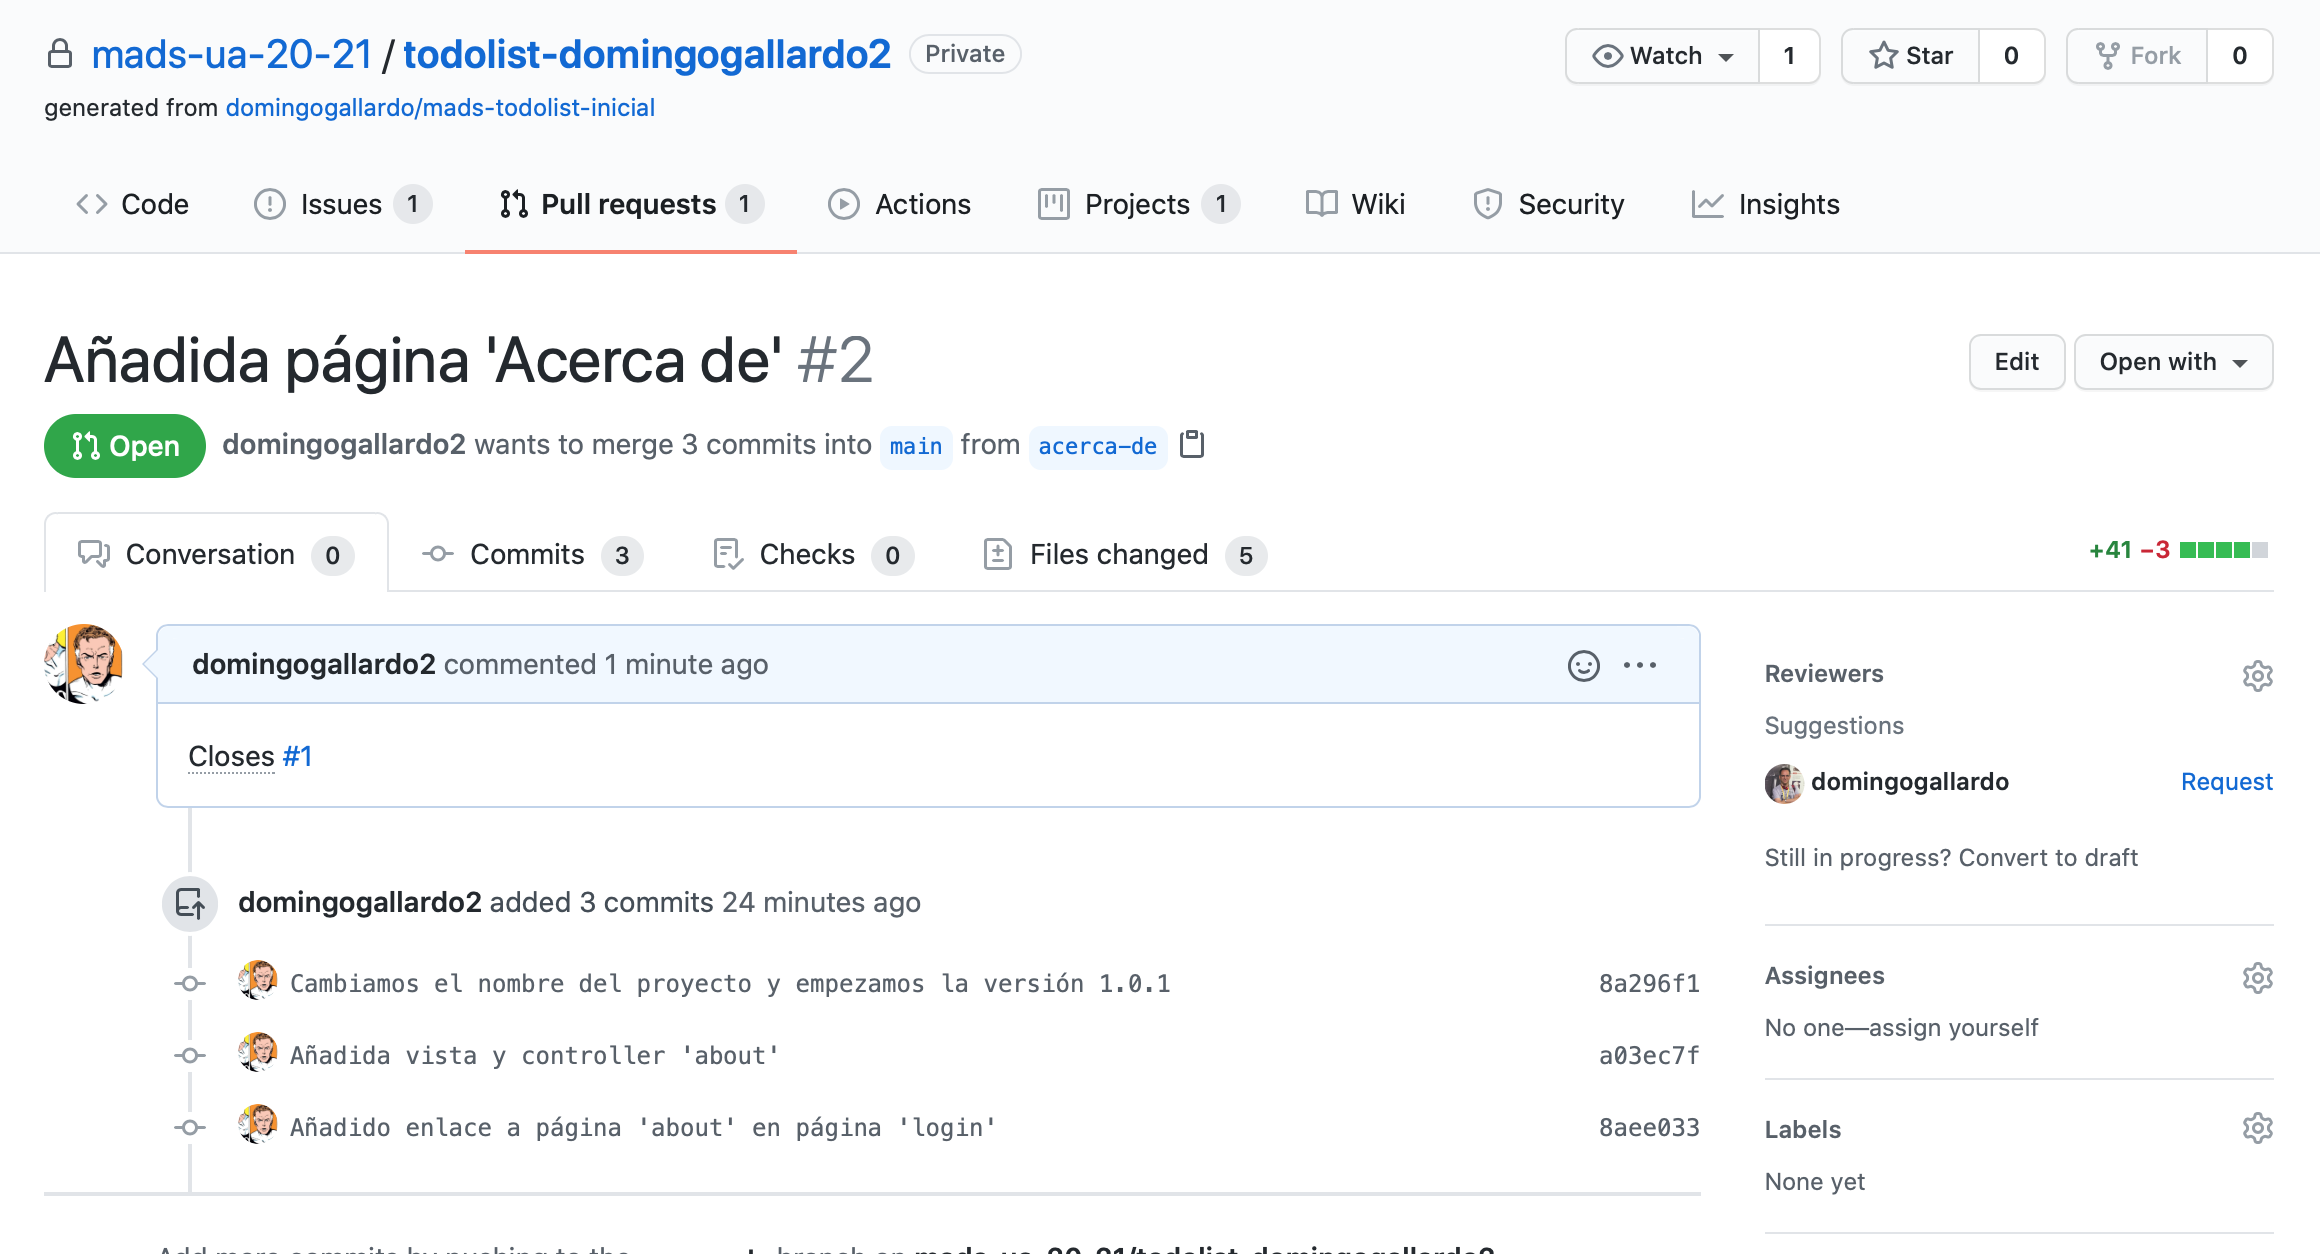The image size is (2320, 1254).
Task: Click Convert to draft link
Action: point(2048,858)
